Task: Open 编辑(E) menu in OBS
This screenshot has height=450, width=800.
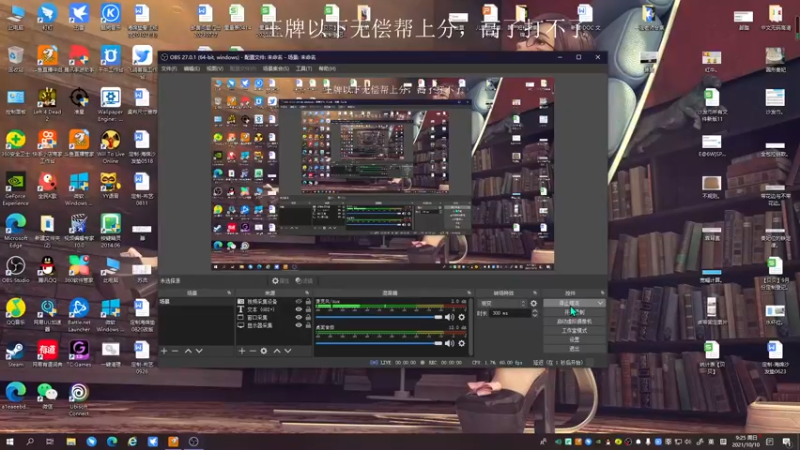Action: (x=192, y=68)
